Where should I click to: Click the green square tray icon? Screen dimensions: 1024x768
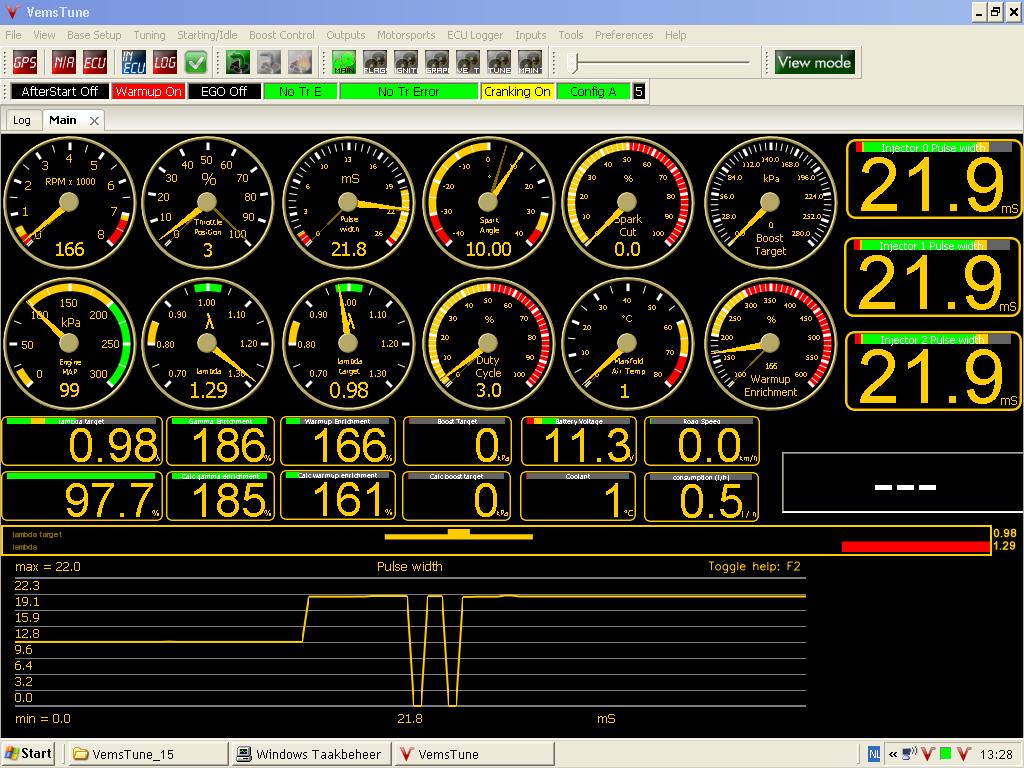pyautogui.click(x=945, y=754)
